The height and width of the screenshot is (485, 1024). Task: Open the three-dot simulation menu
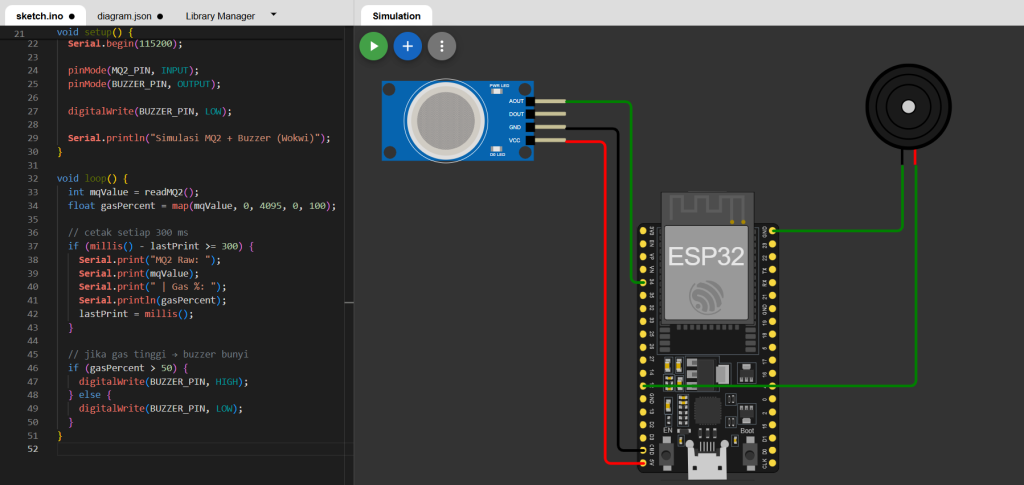pyautogui.click(x=441, y=46)
